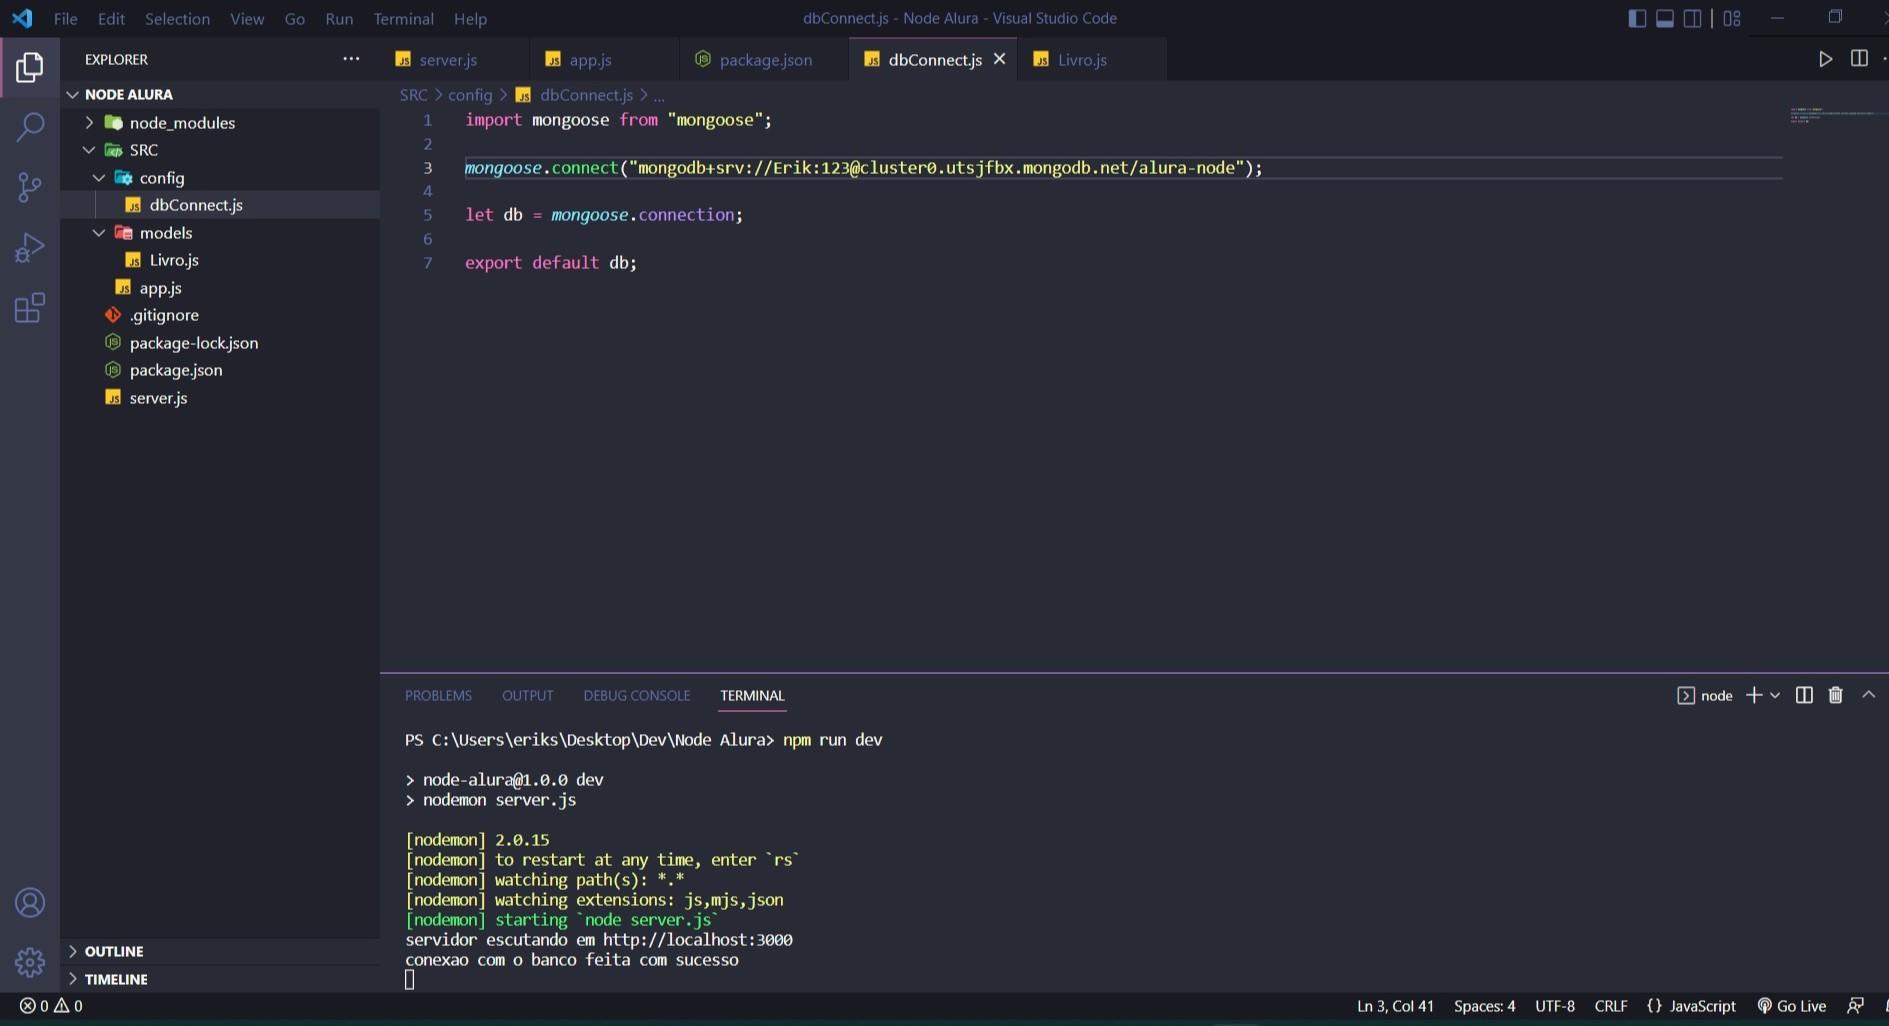This screenshot has height=1026, width=1889.
Task: Open the Search view in activity bar
Action: (x=30, y=127)
